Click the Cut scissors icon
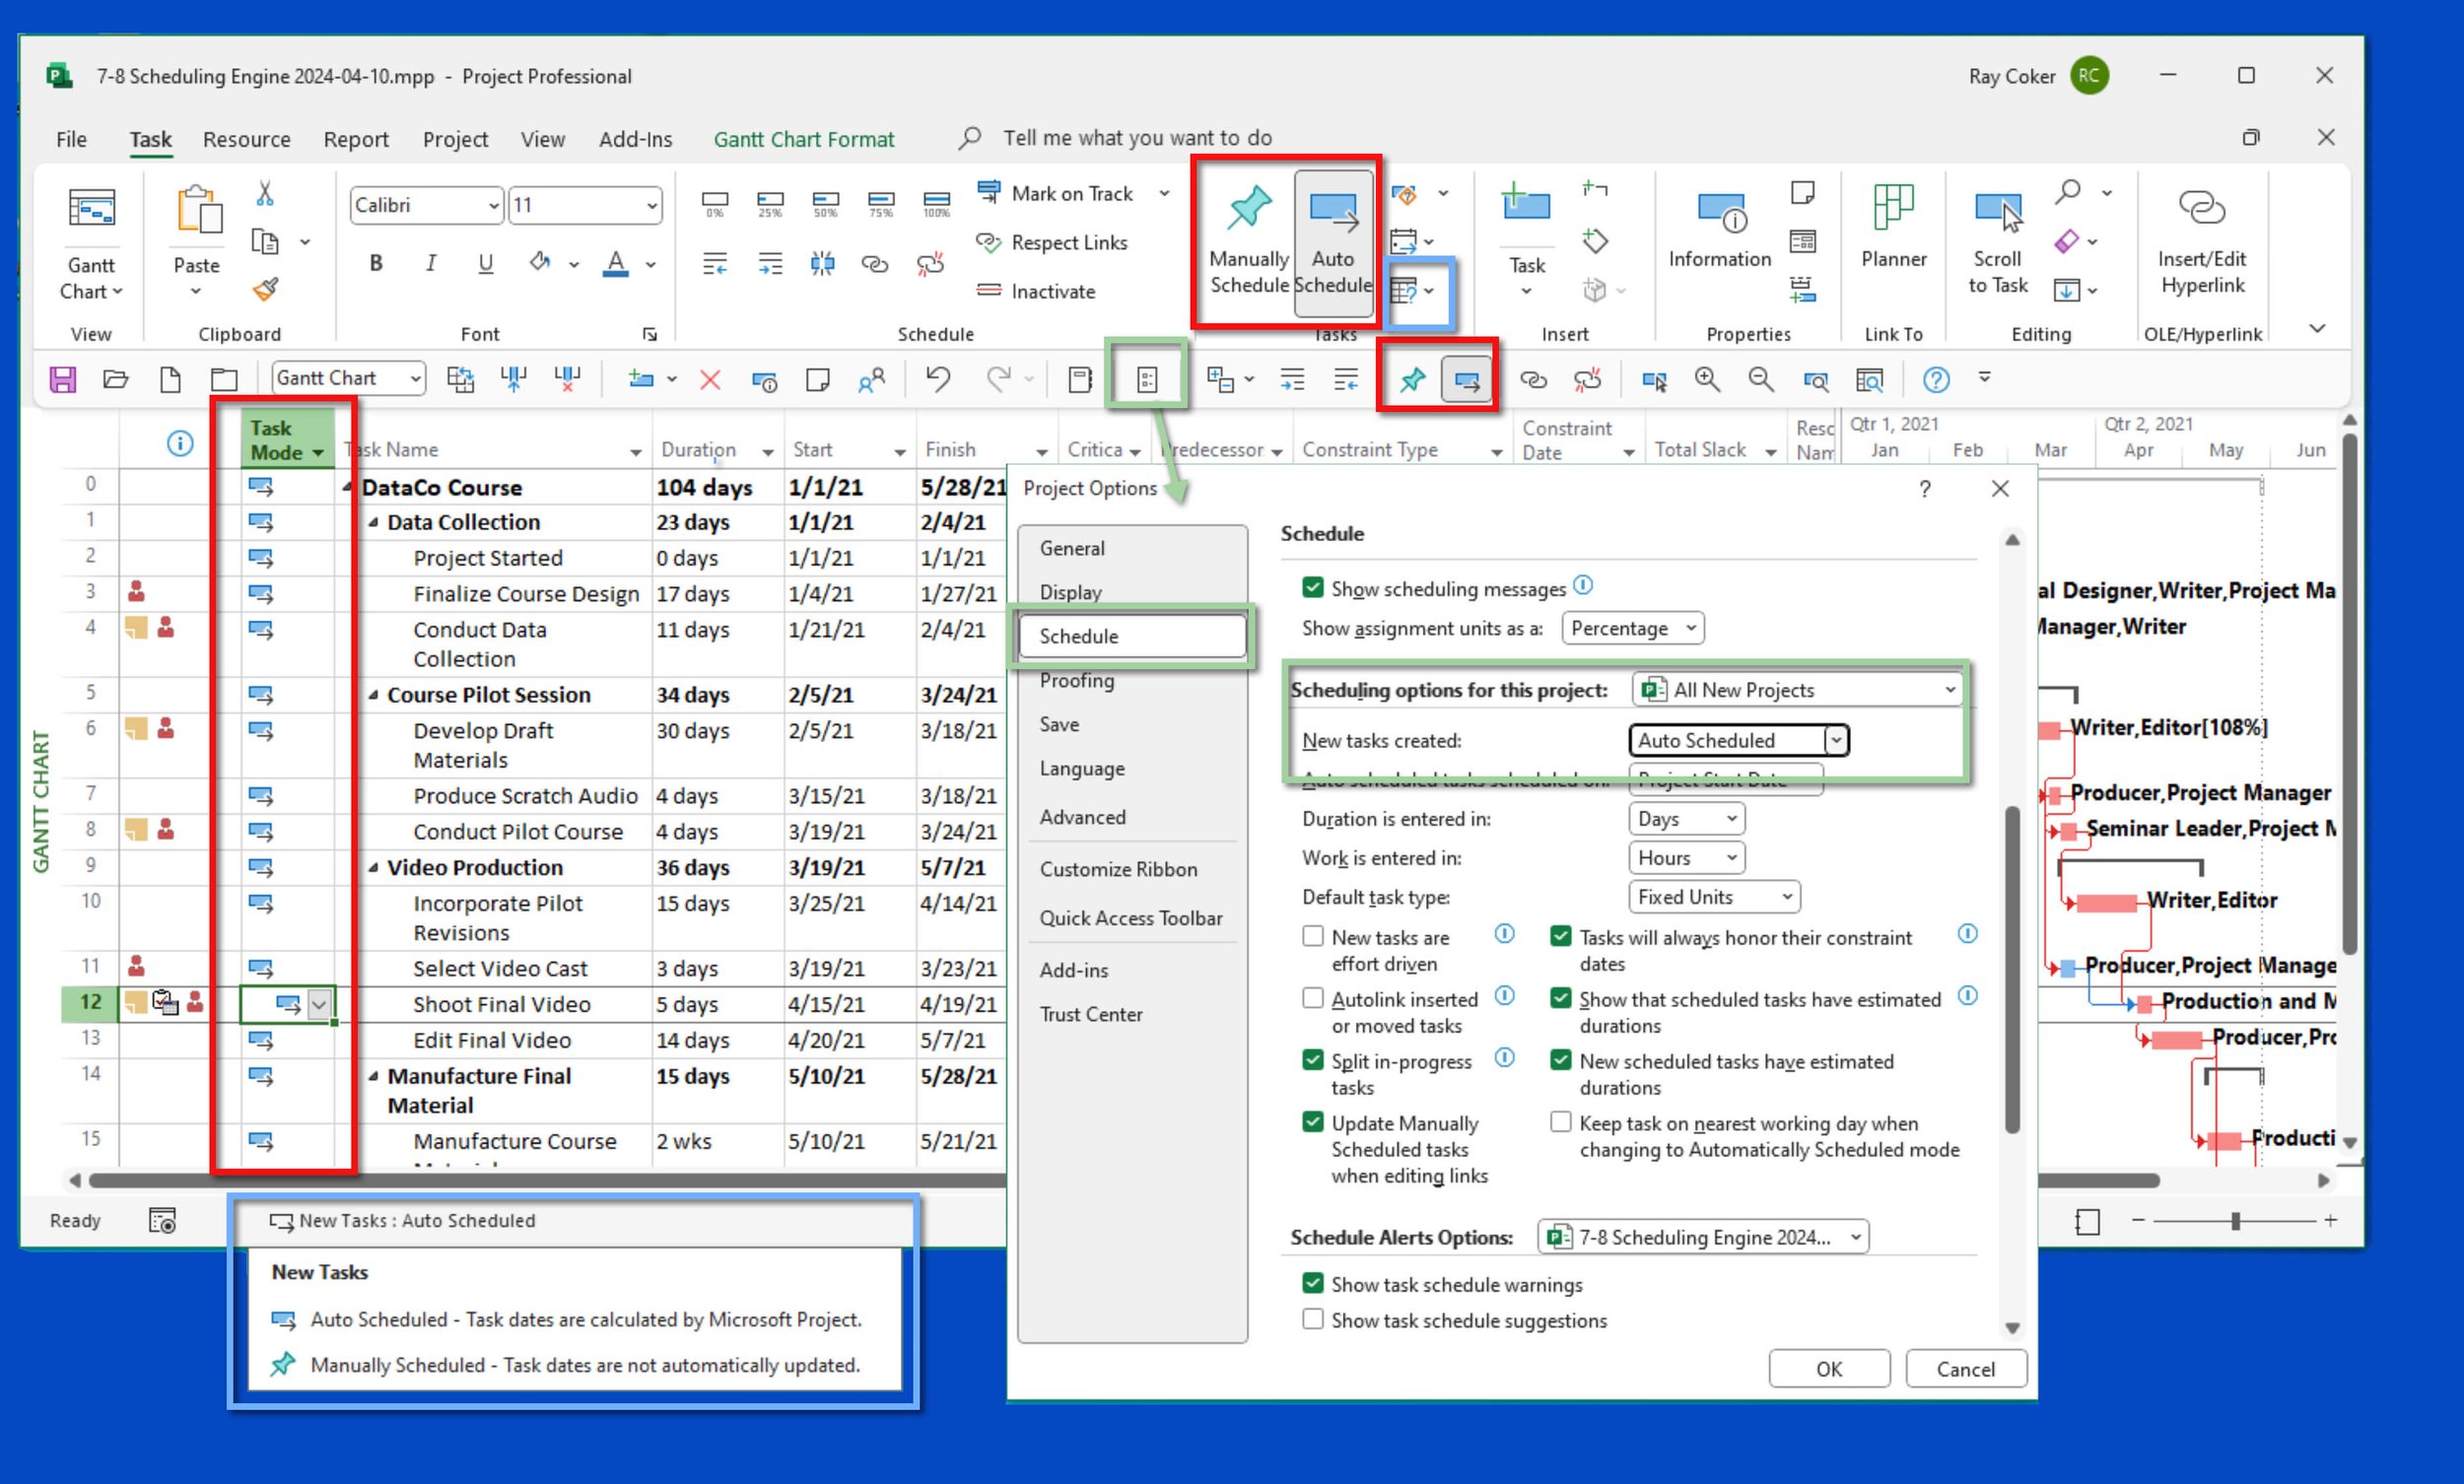 coord(265,193)
